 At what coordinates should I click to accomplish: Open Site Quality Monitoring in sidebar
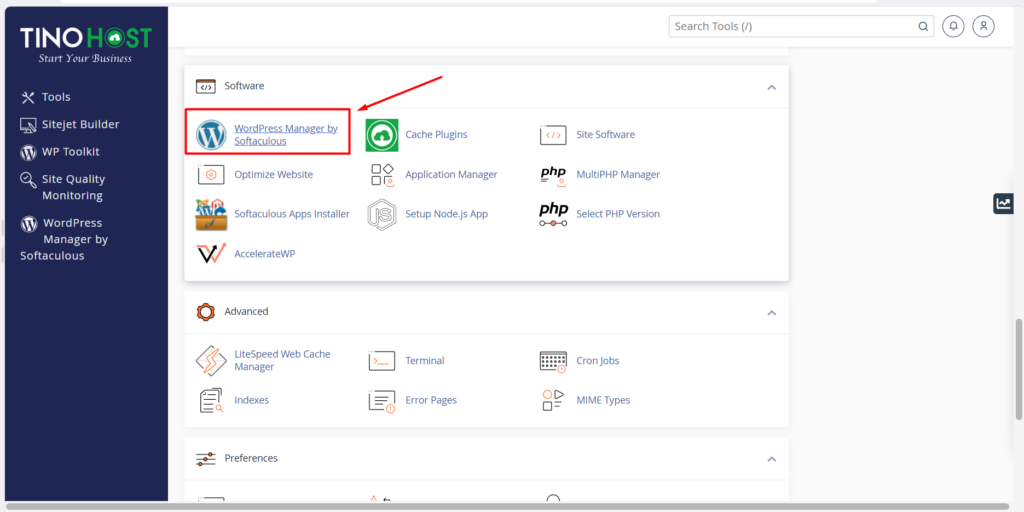73,187
